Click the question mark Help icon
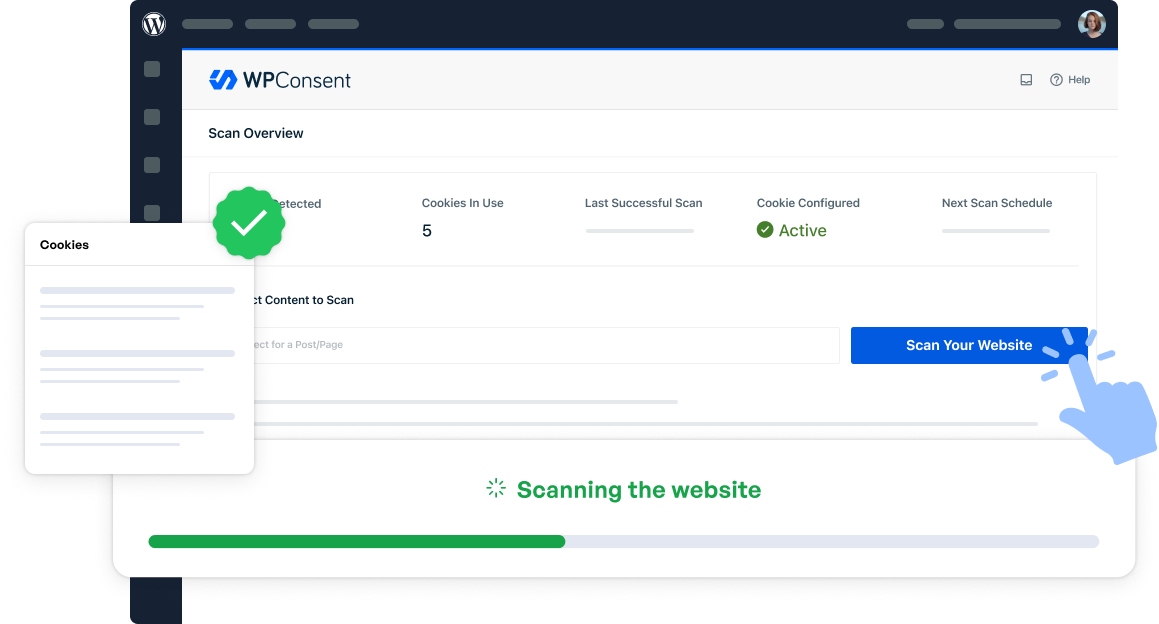The width and height of the screenshot is (1159, 624). (x=1056, y=80)
